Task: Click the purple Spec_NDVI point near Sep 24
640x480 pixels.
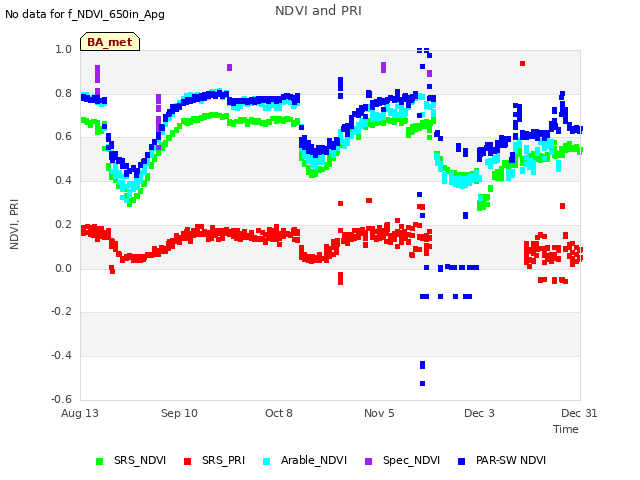Action: click(229, 67)
